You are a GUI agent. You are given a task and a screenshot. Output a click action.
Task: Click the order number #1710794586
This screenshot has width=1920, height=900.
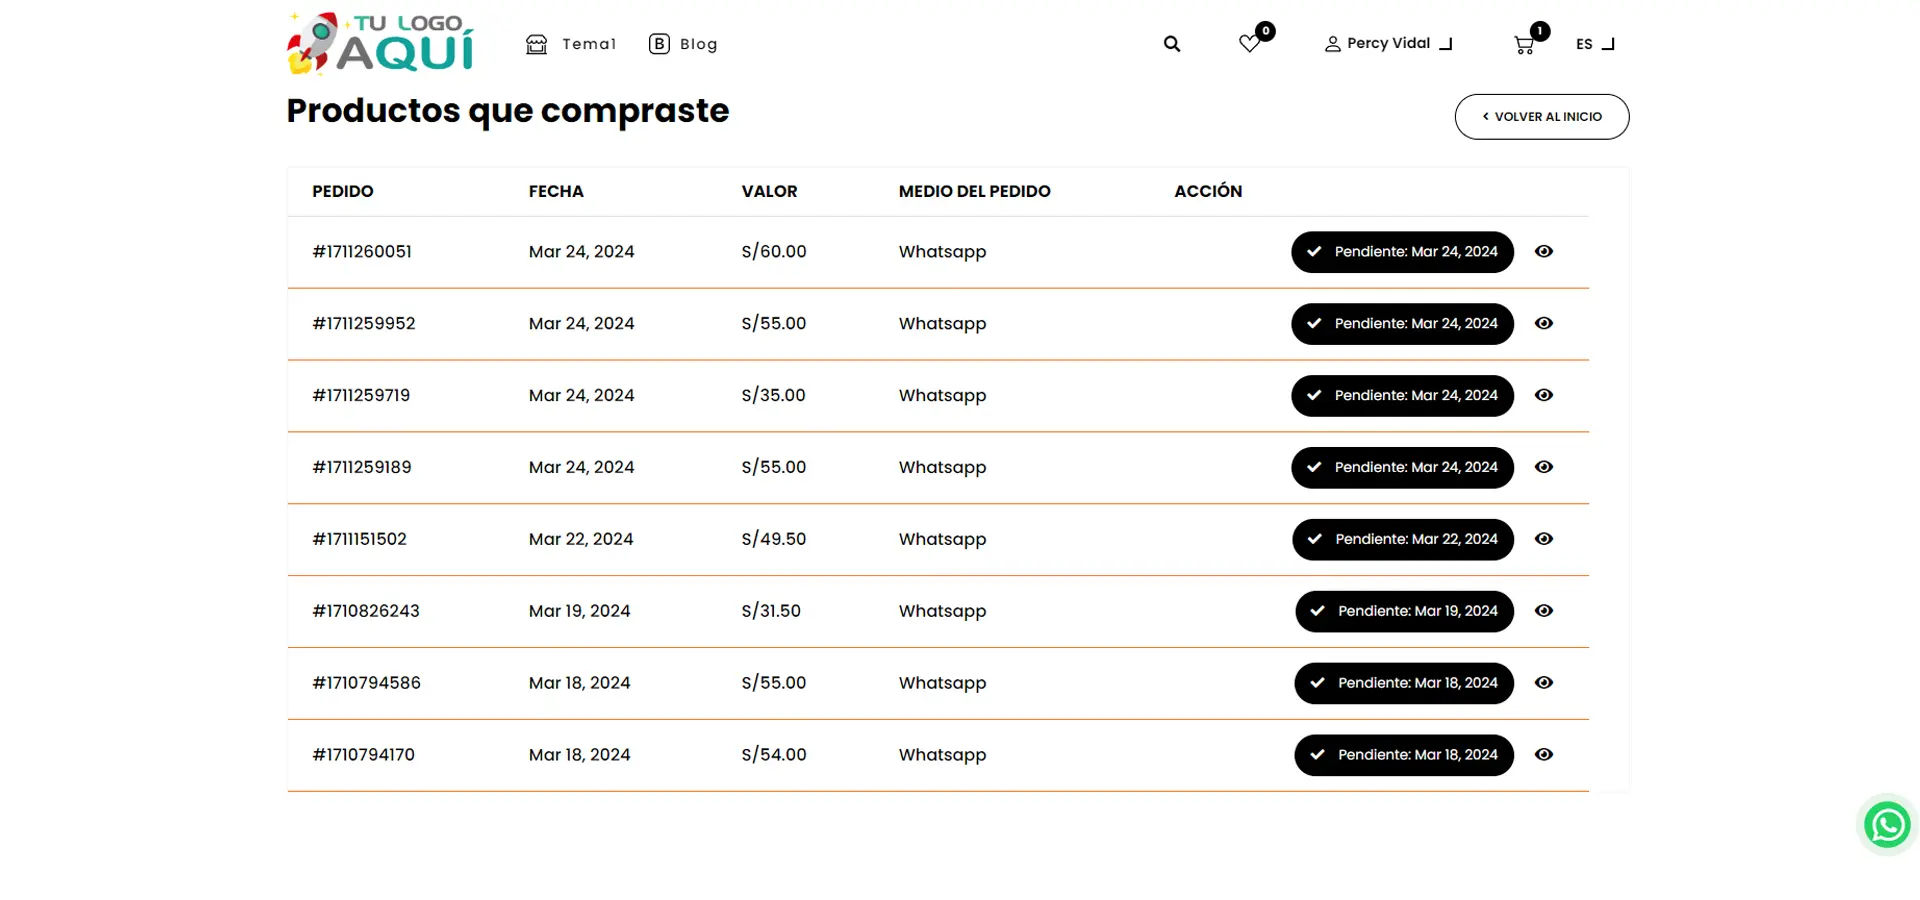click(x=366, y=683)
